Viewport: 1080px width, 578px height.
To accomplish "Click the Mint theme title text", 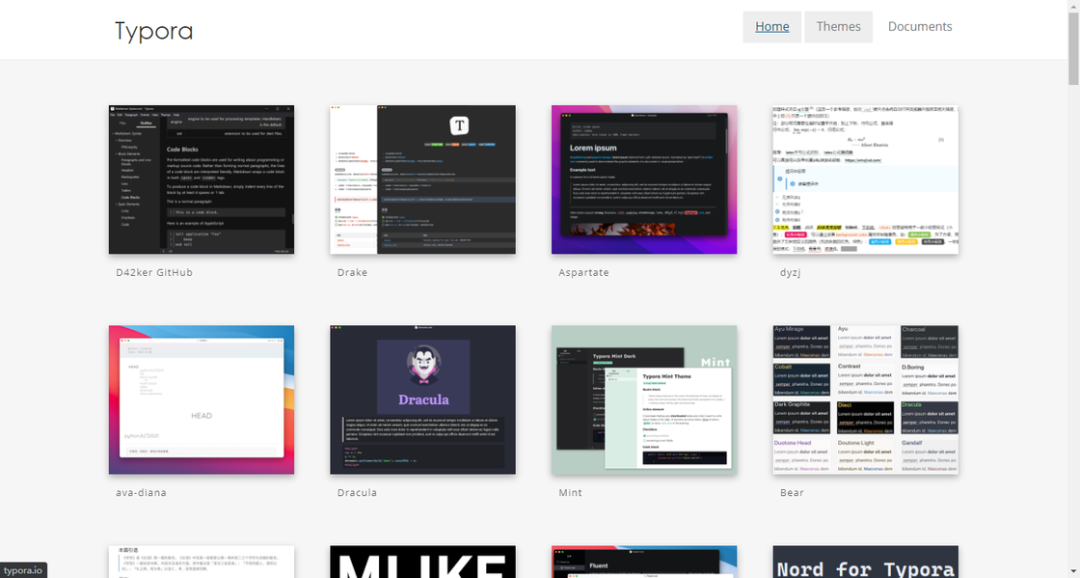I will tap(570, 493).
